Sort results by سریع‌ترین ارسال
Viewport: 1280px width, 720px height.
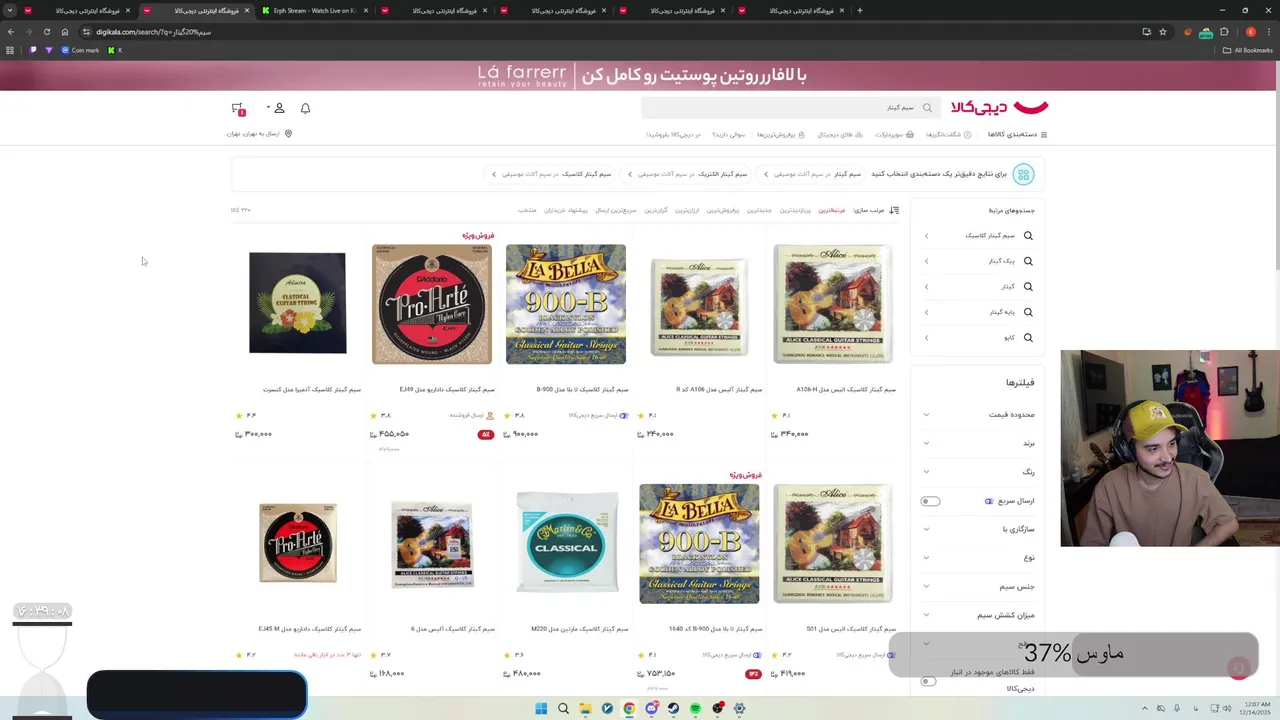[616, 210]
